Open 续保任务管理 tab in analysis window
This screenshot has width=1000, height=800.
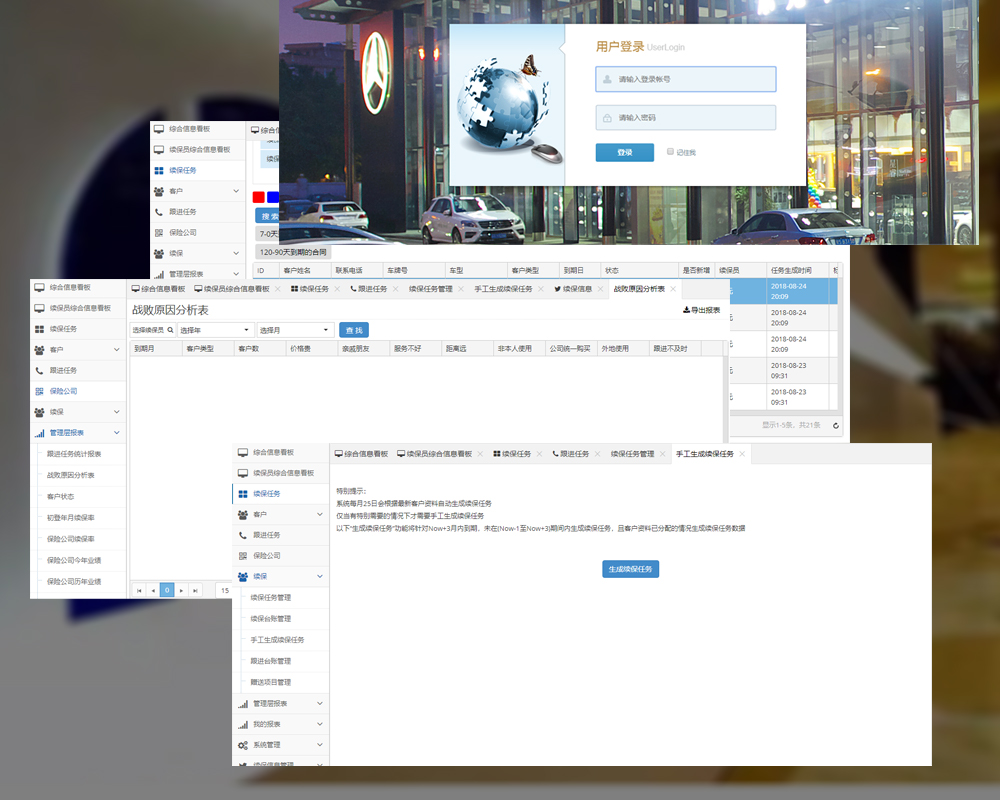tap(430, 289)
